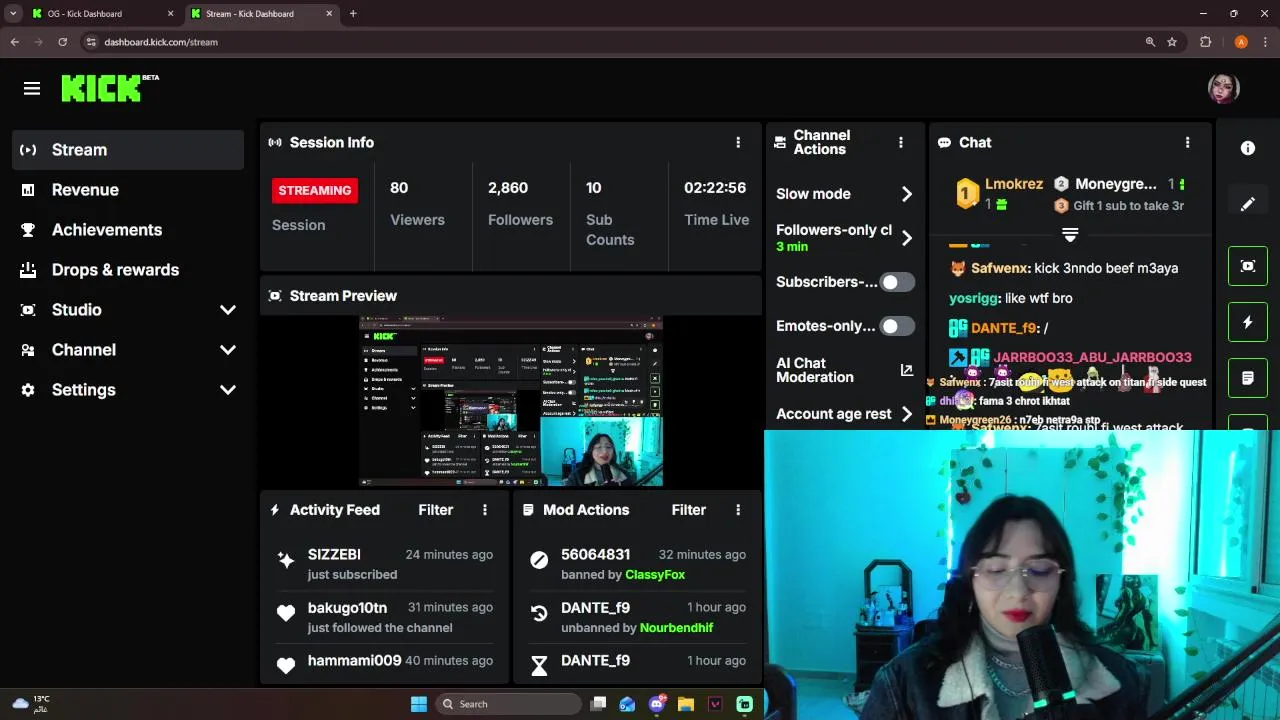Expand the Studio sidebar section
The width and height of the screenshot is (1280, 720).
[228, 310]
